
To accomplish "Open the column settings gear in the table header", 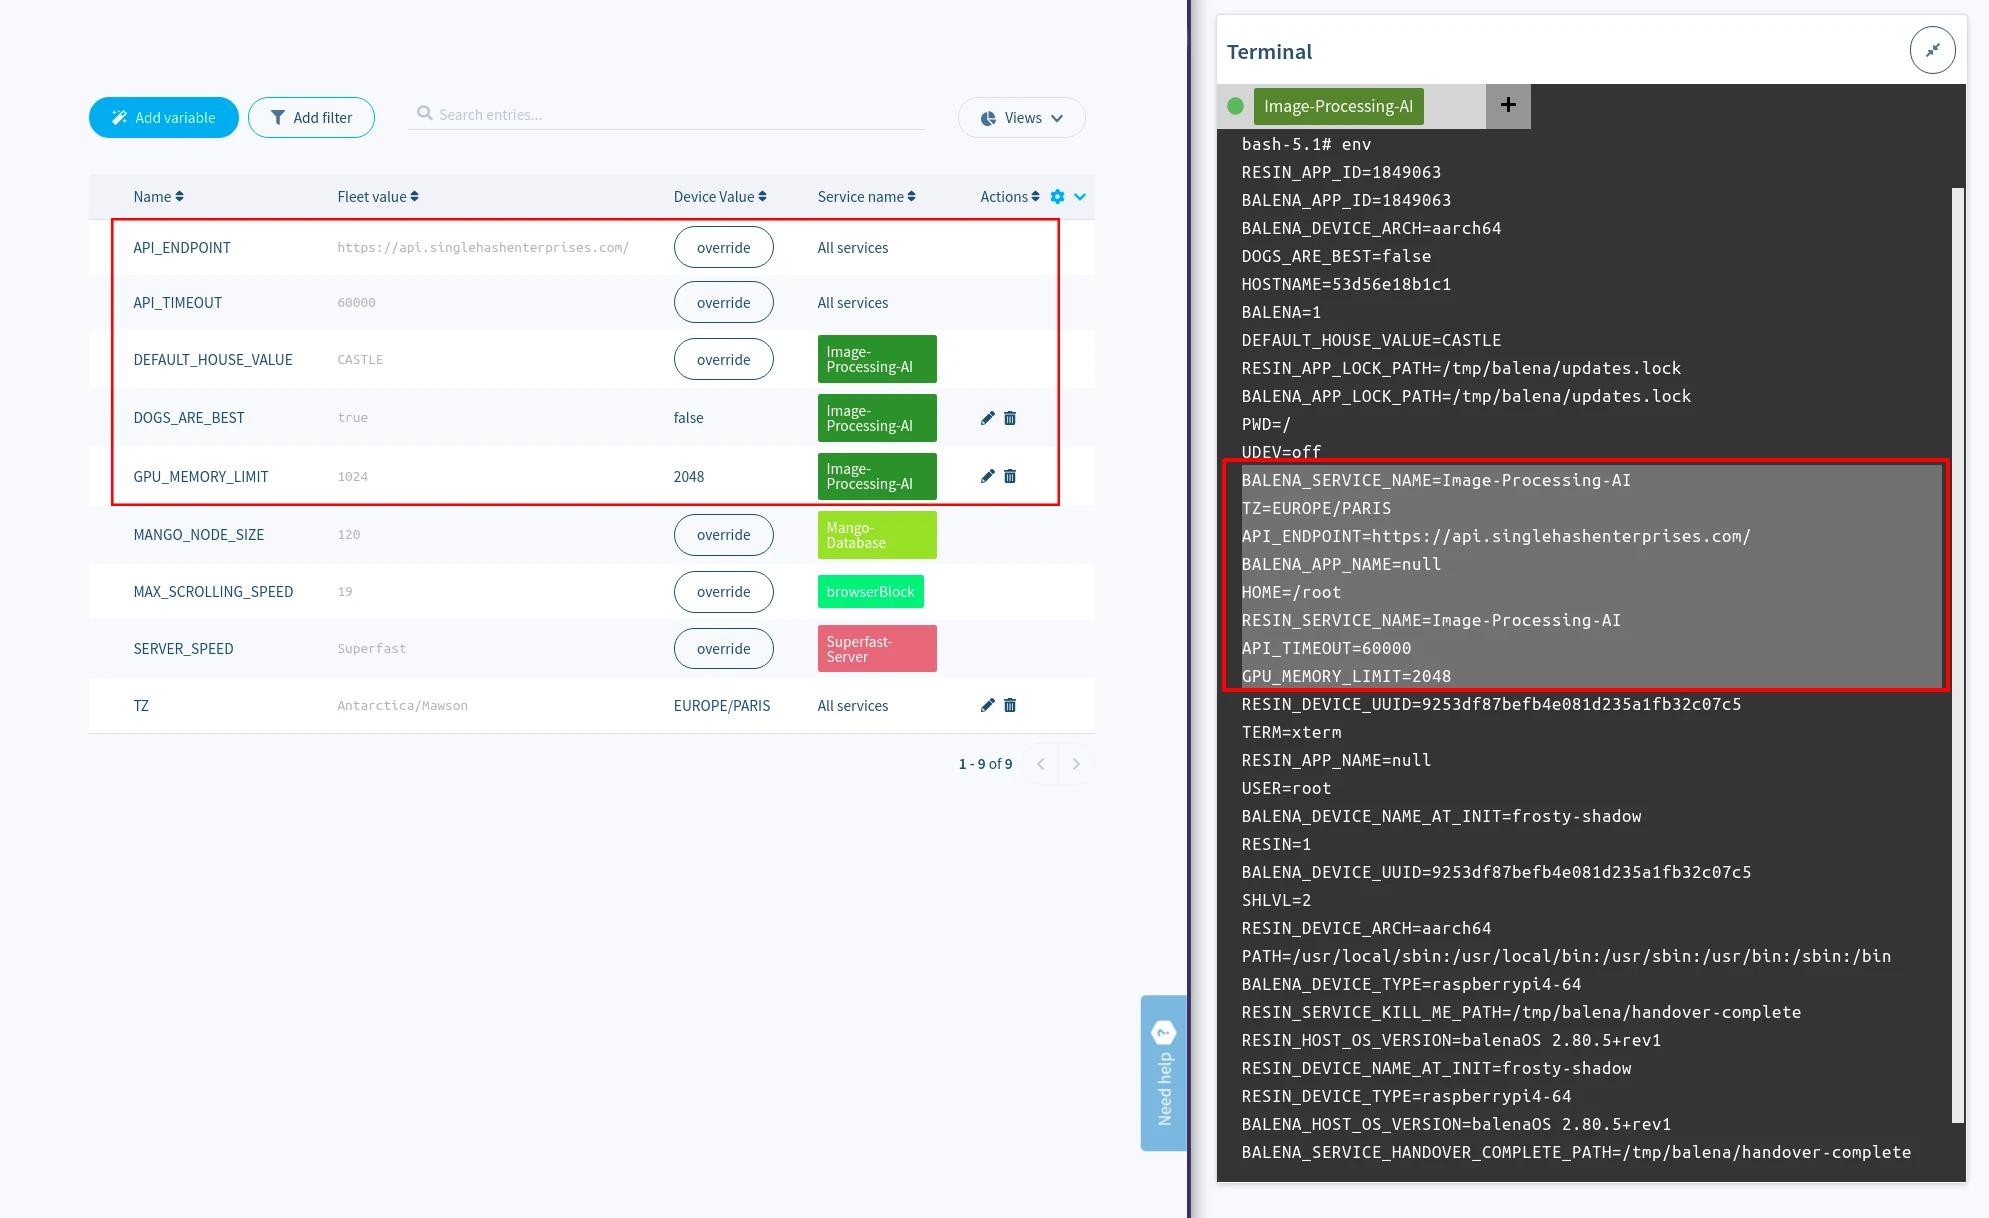I will 1057,196.
